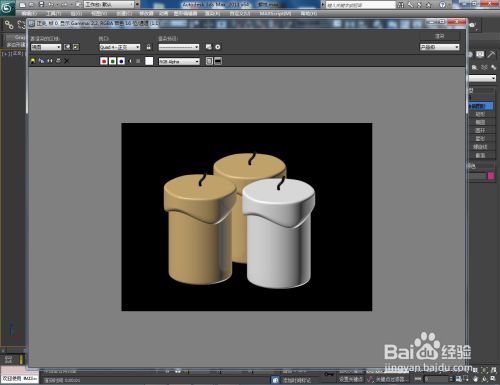Select the Select and Link tool
The height and width of the screenshot is (385, 500).
[9, 25]
